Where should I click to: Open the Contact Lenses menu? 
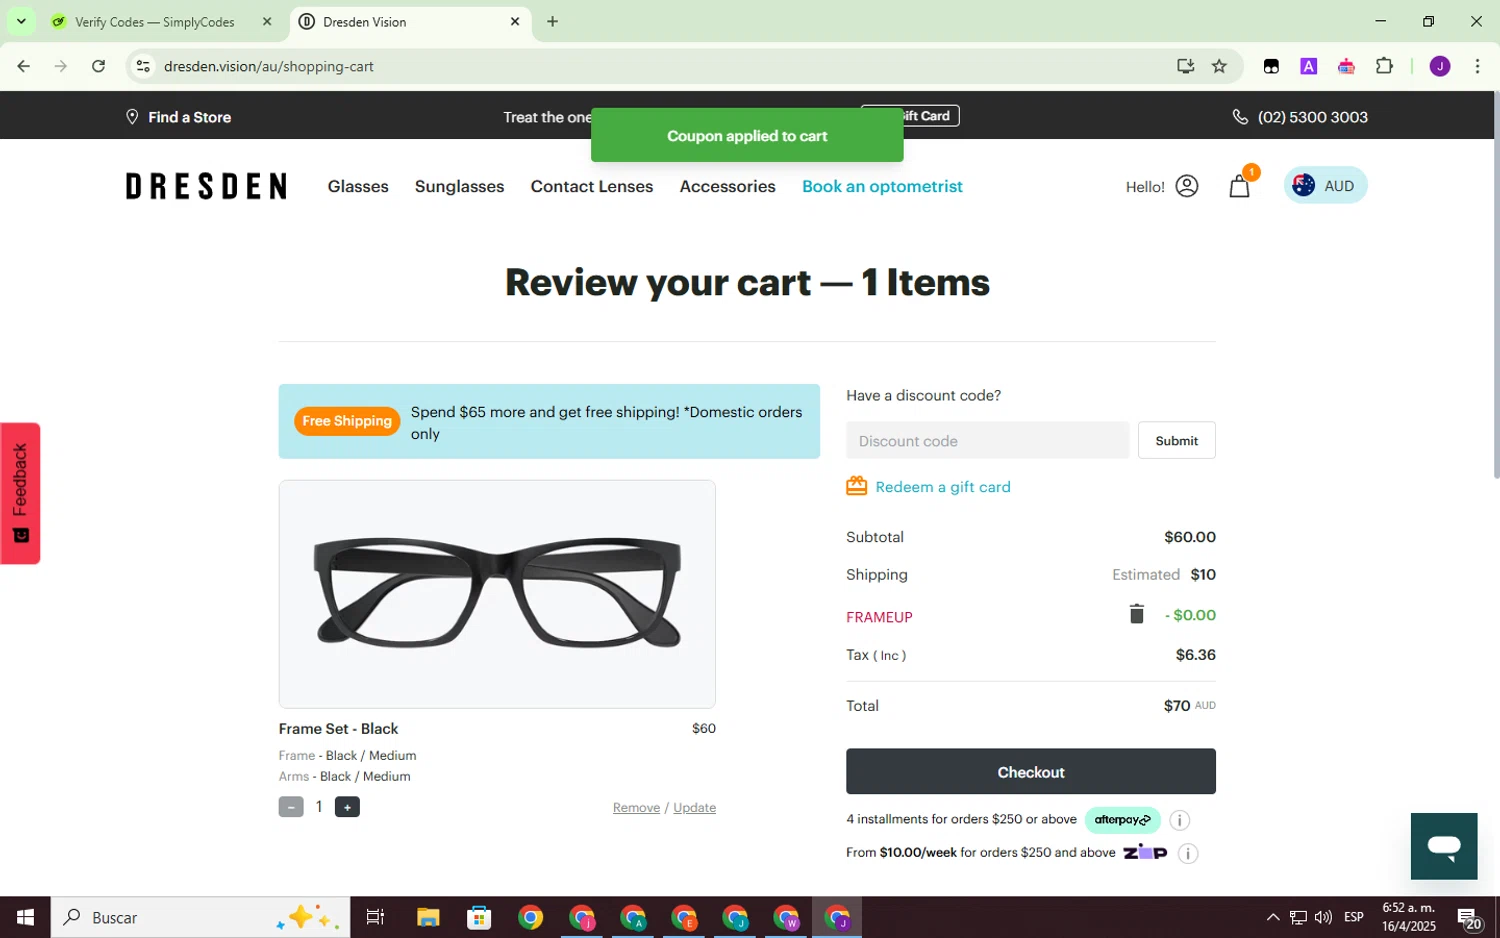point(592,186)
